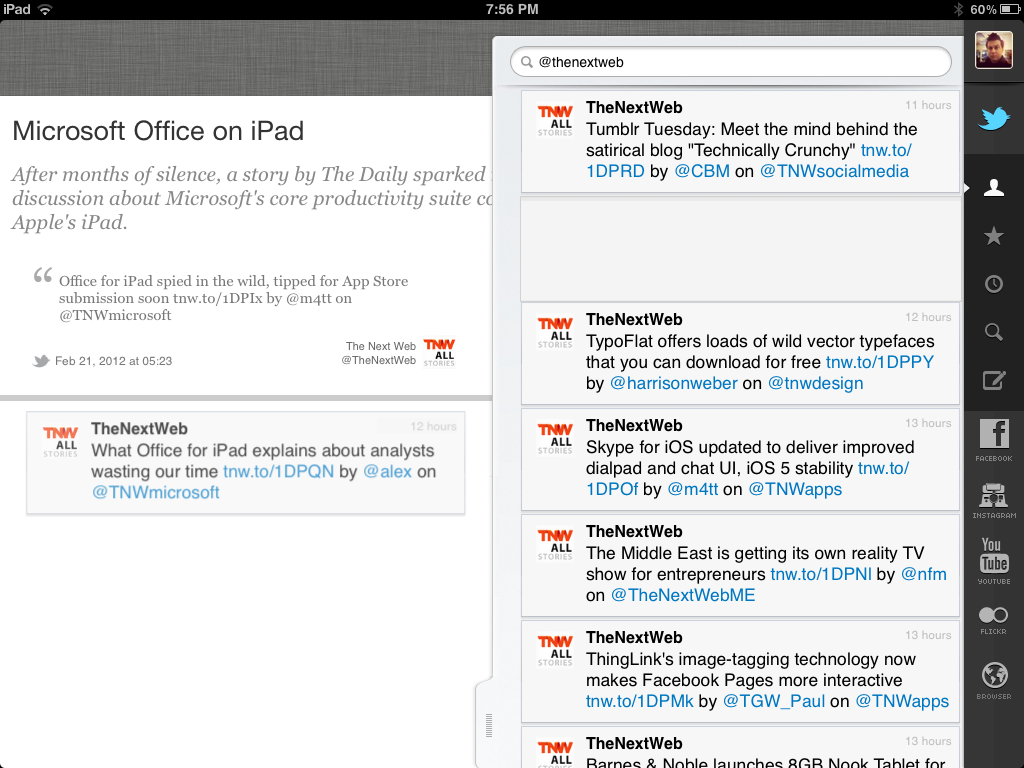Open @alex mention link

click(x=387, y=472)
